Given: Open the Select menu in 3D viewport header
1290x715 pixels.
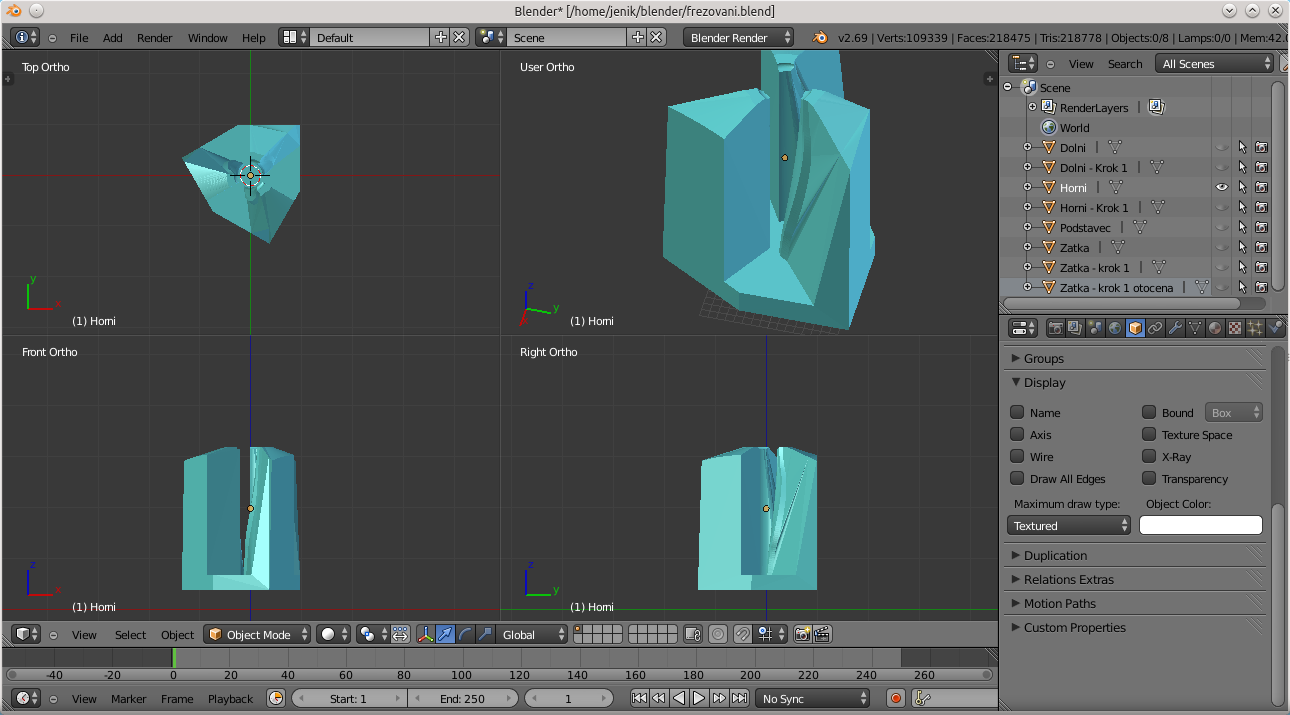Looking at the screenshot, I should point(130,635).
